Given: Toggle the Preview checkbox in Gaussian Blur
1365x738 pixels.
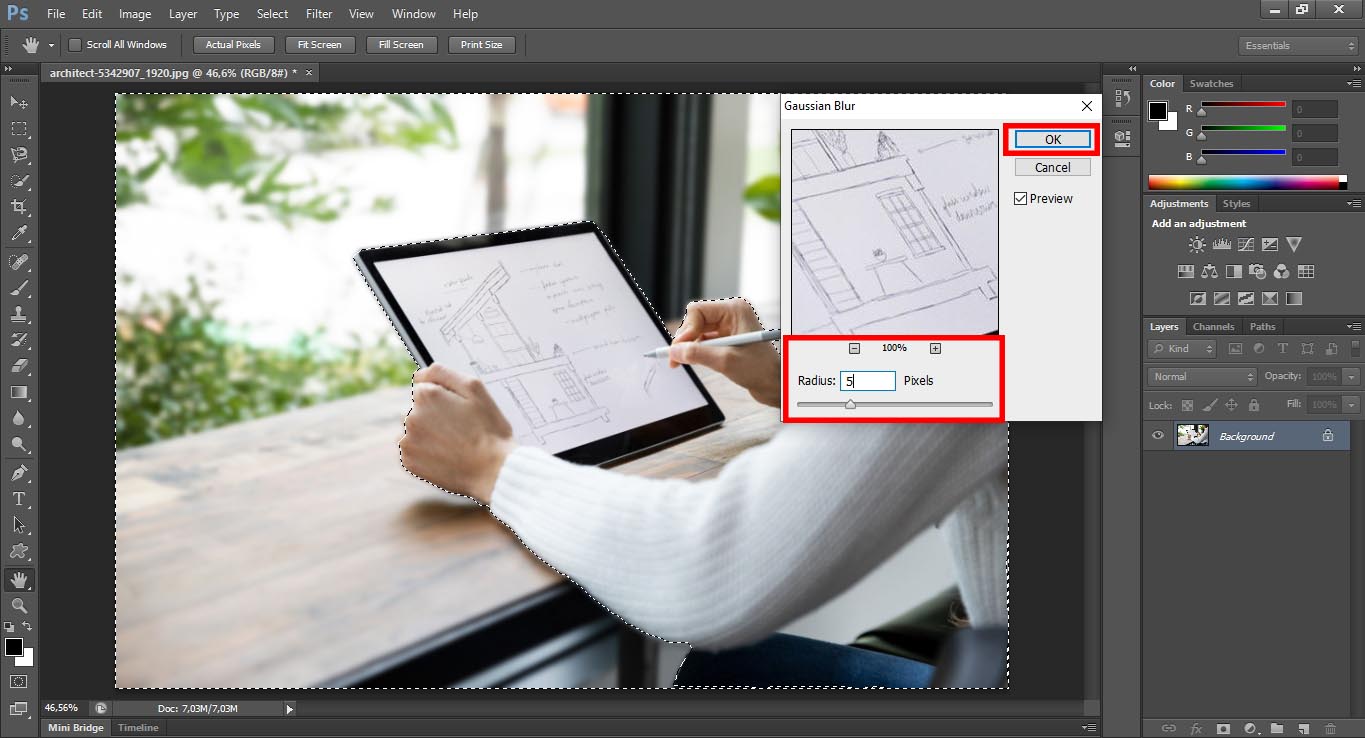Looking at the screenshot, I should pos(1021,198).
